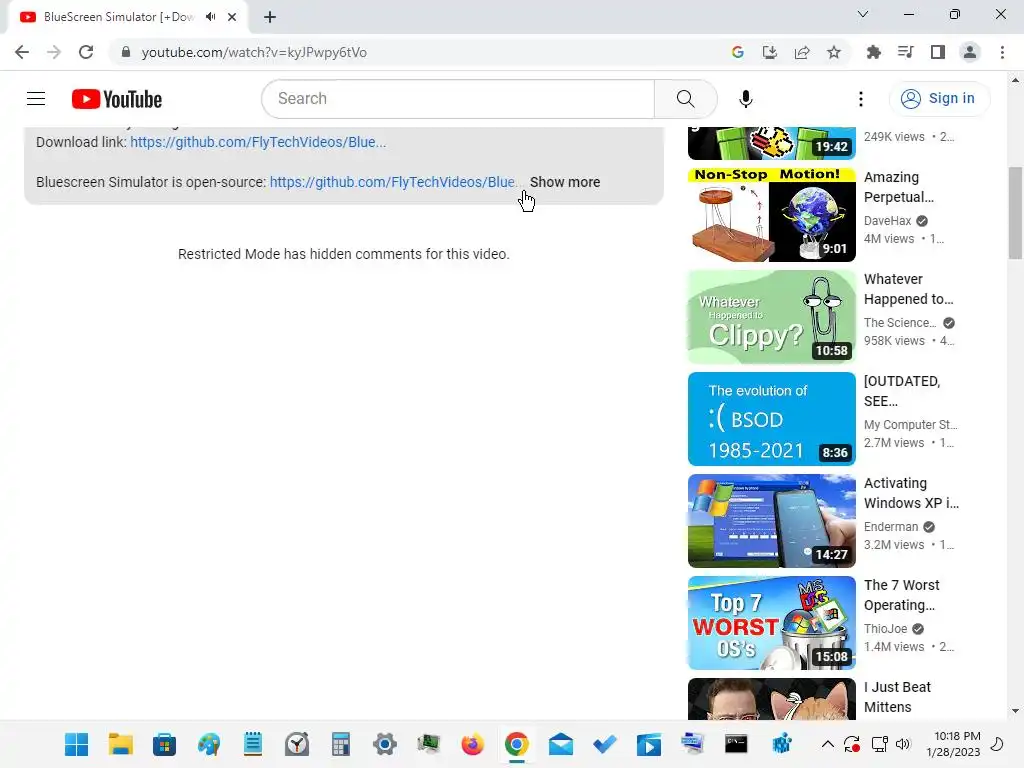Viewport: 1024px width, 768px height.
Task: Open Whatever Happened to Clippy thumbnail
Action: [771, 317]
